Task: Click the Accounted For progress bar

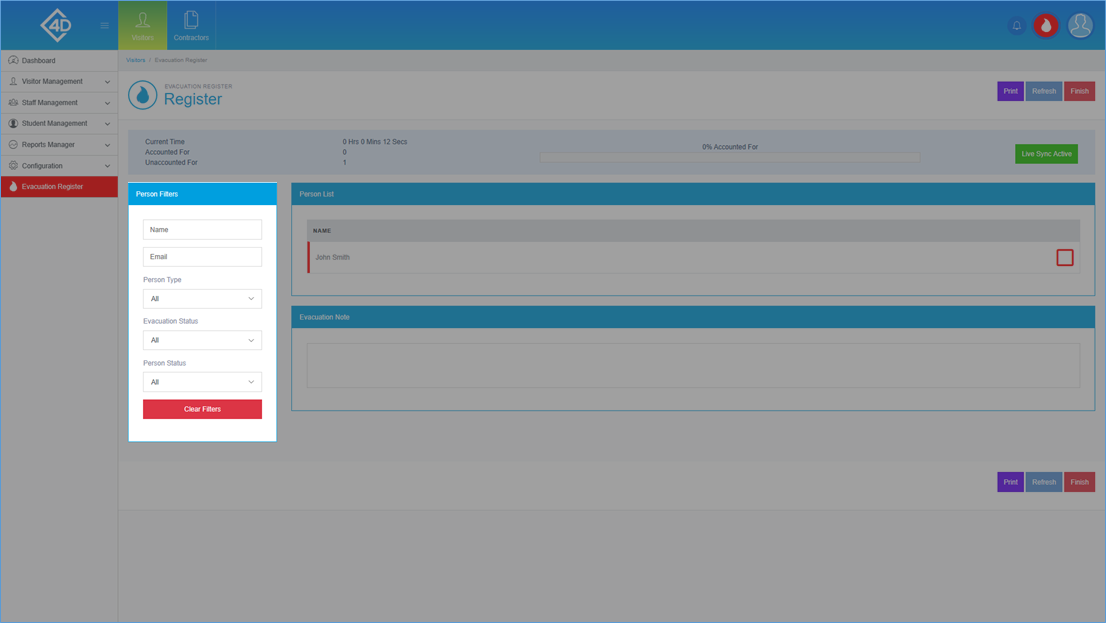Action: (730, 157)
